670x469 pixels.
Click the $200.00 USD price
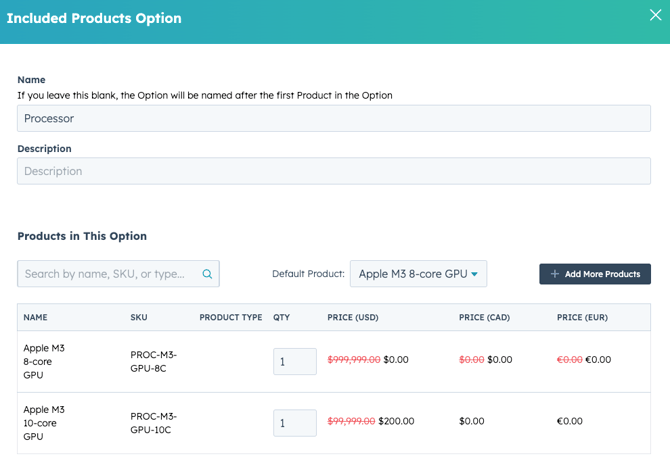(x=396, y=422)
